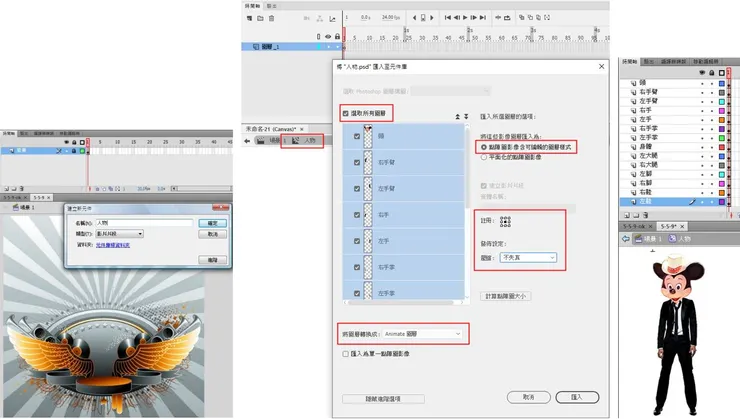
Task: Click the library root folder link
Action: point(113,245)
